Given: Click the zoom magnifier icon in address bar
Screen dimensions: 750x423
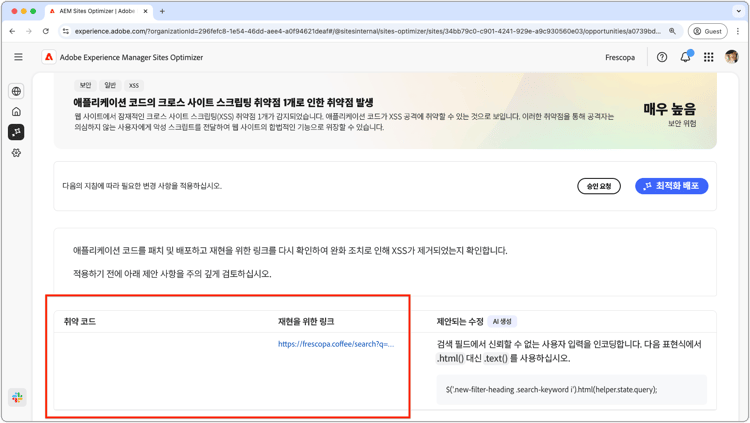Looking at the screenshot, I should 672,31.
